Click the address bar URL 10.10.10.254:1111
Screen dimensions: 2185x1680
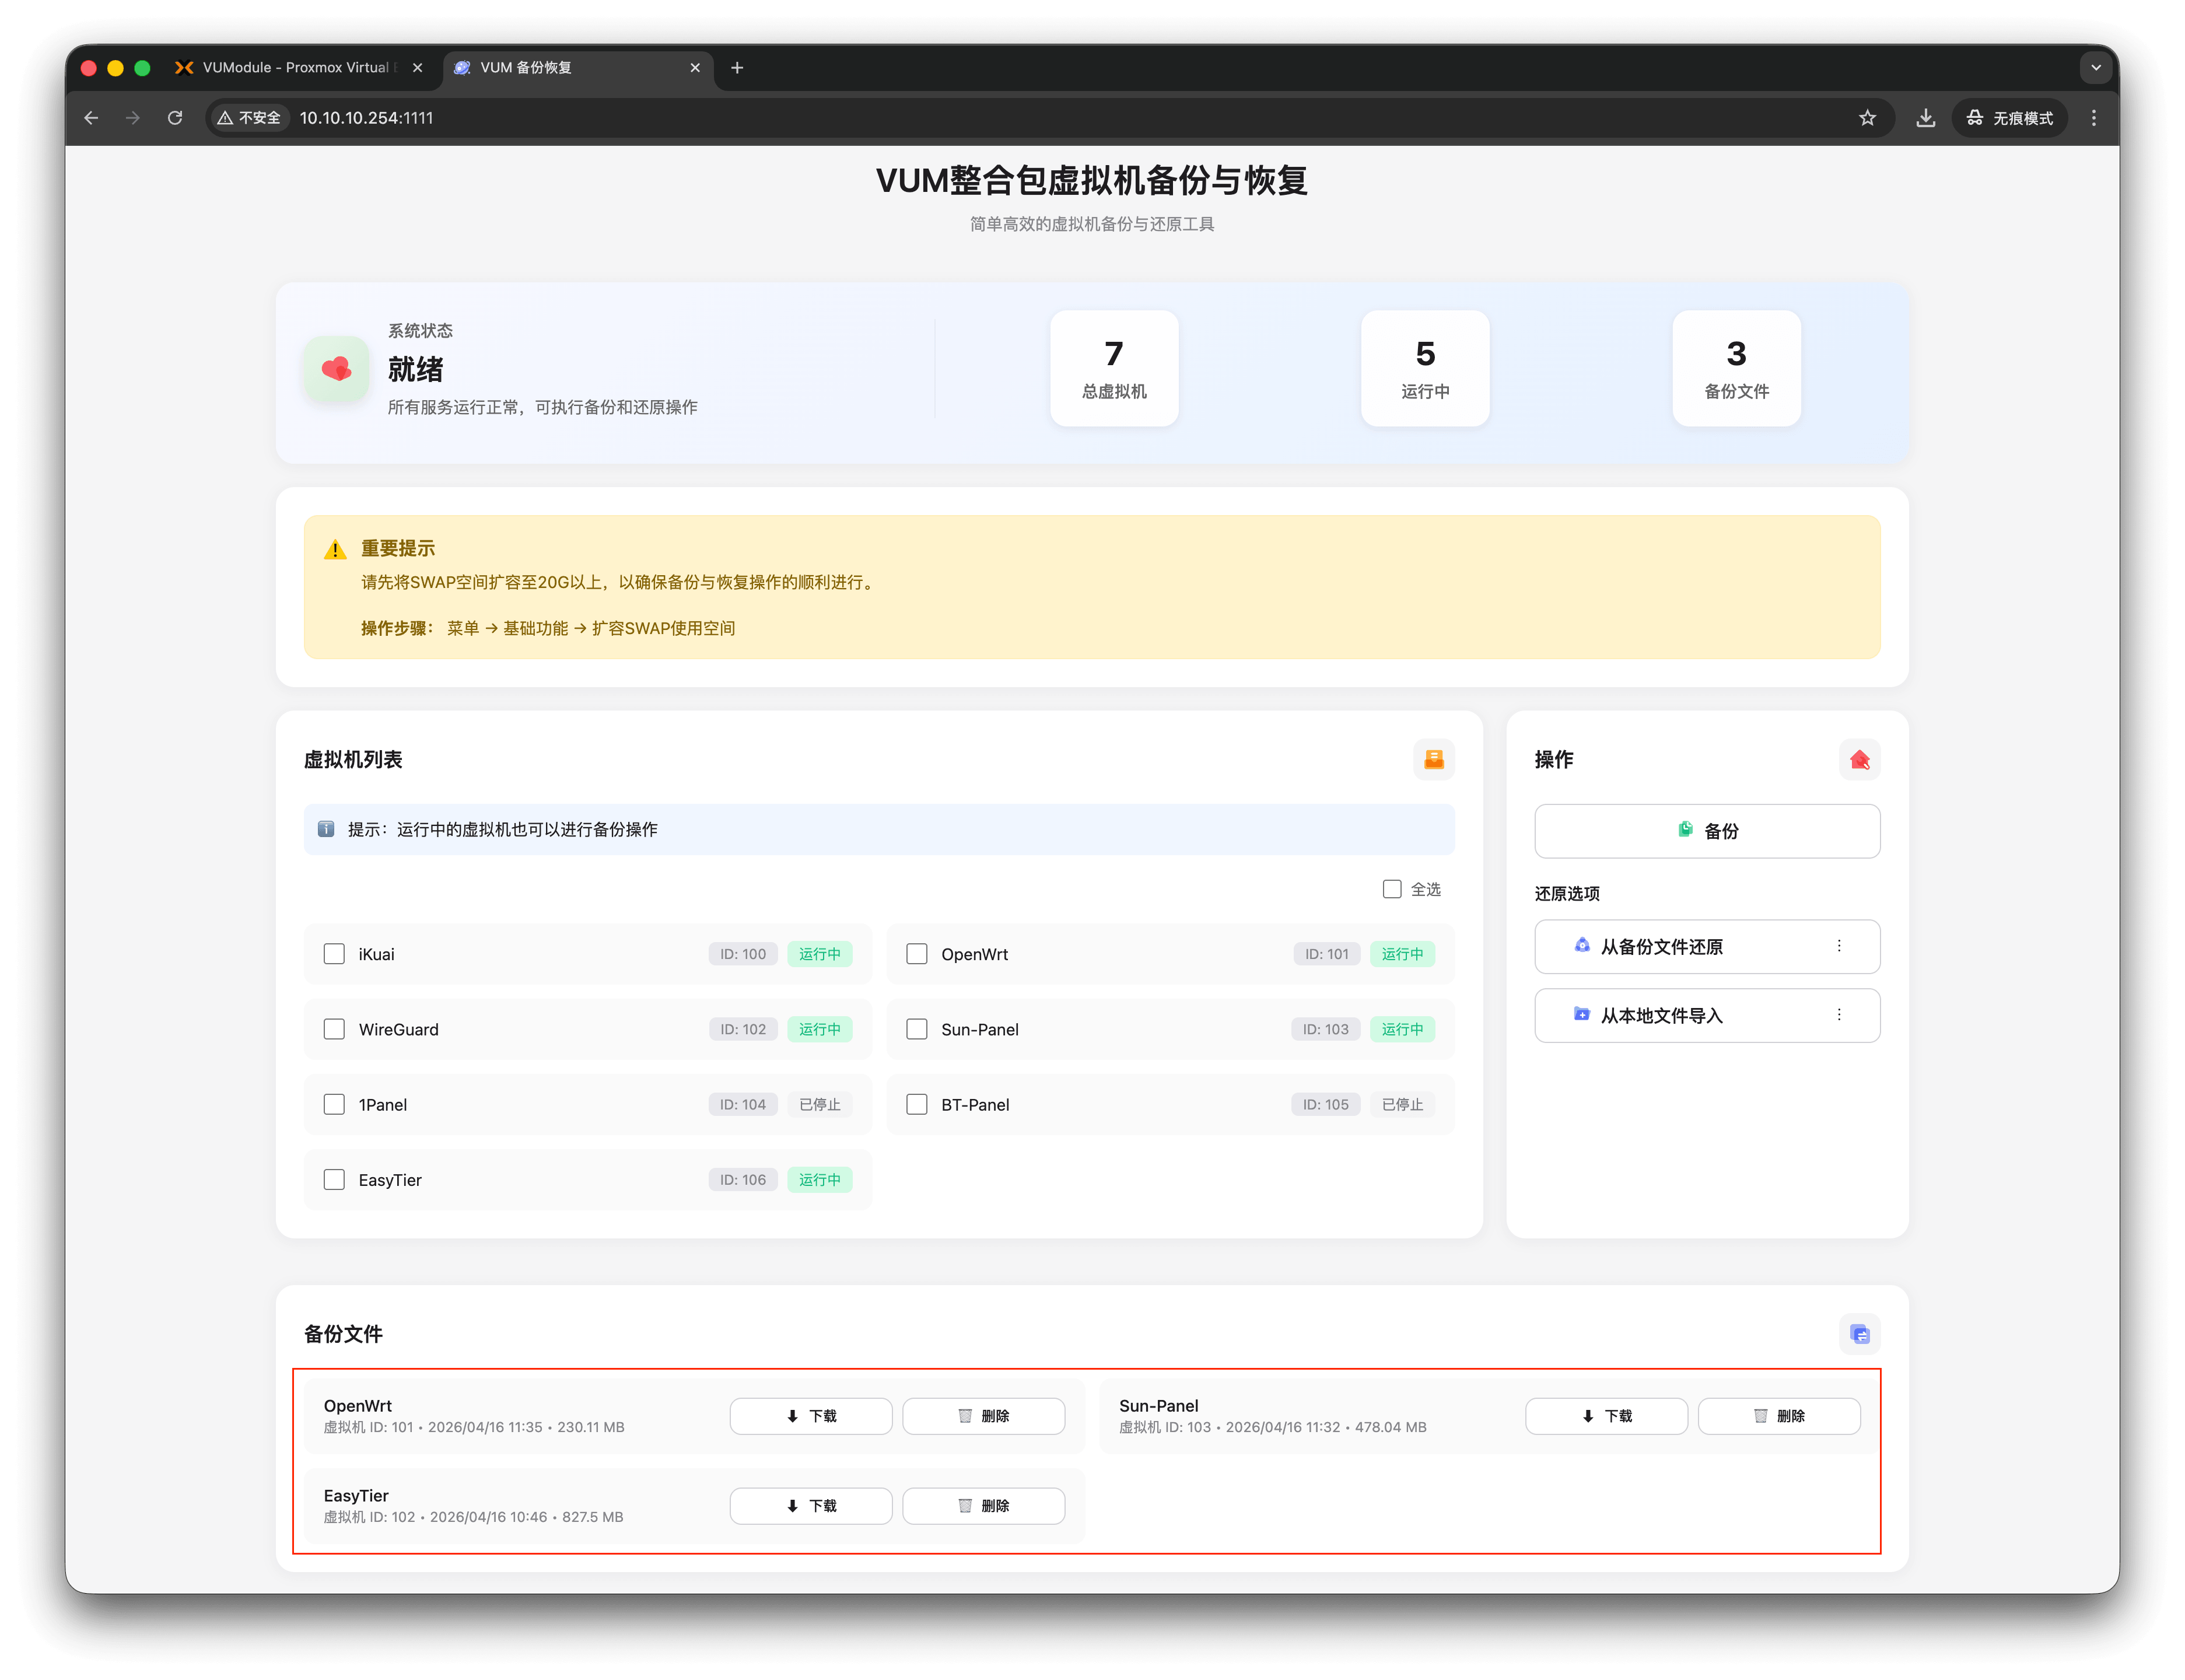pos(366,118)
